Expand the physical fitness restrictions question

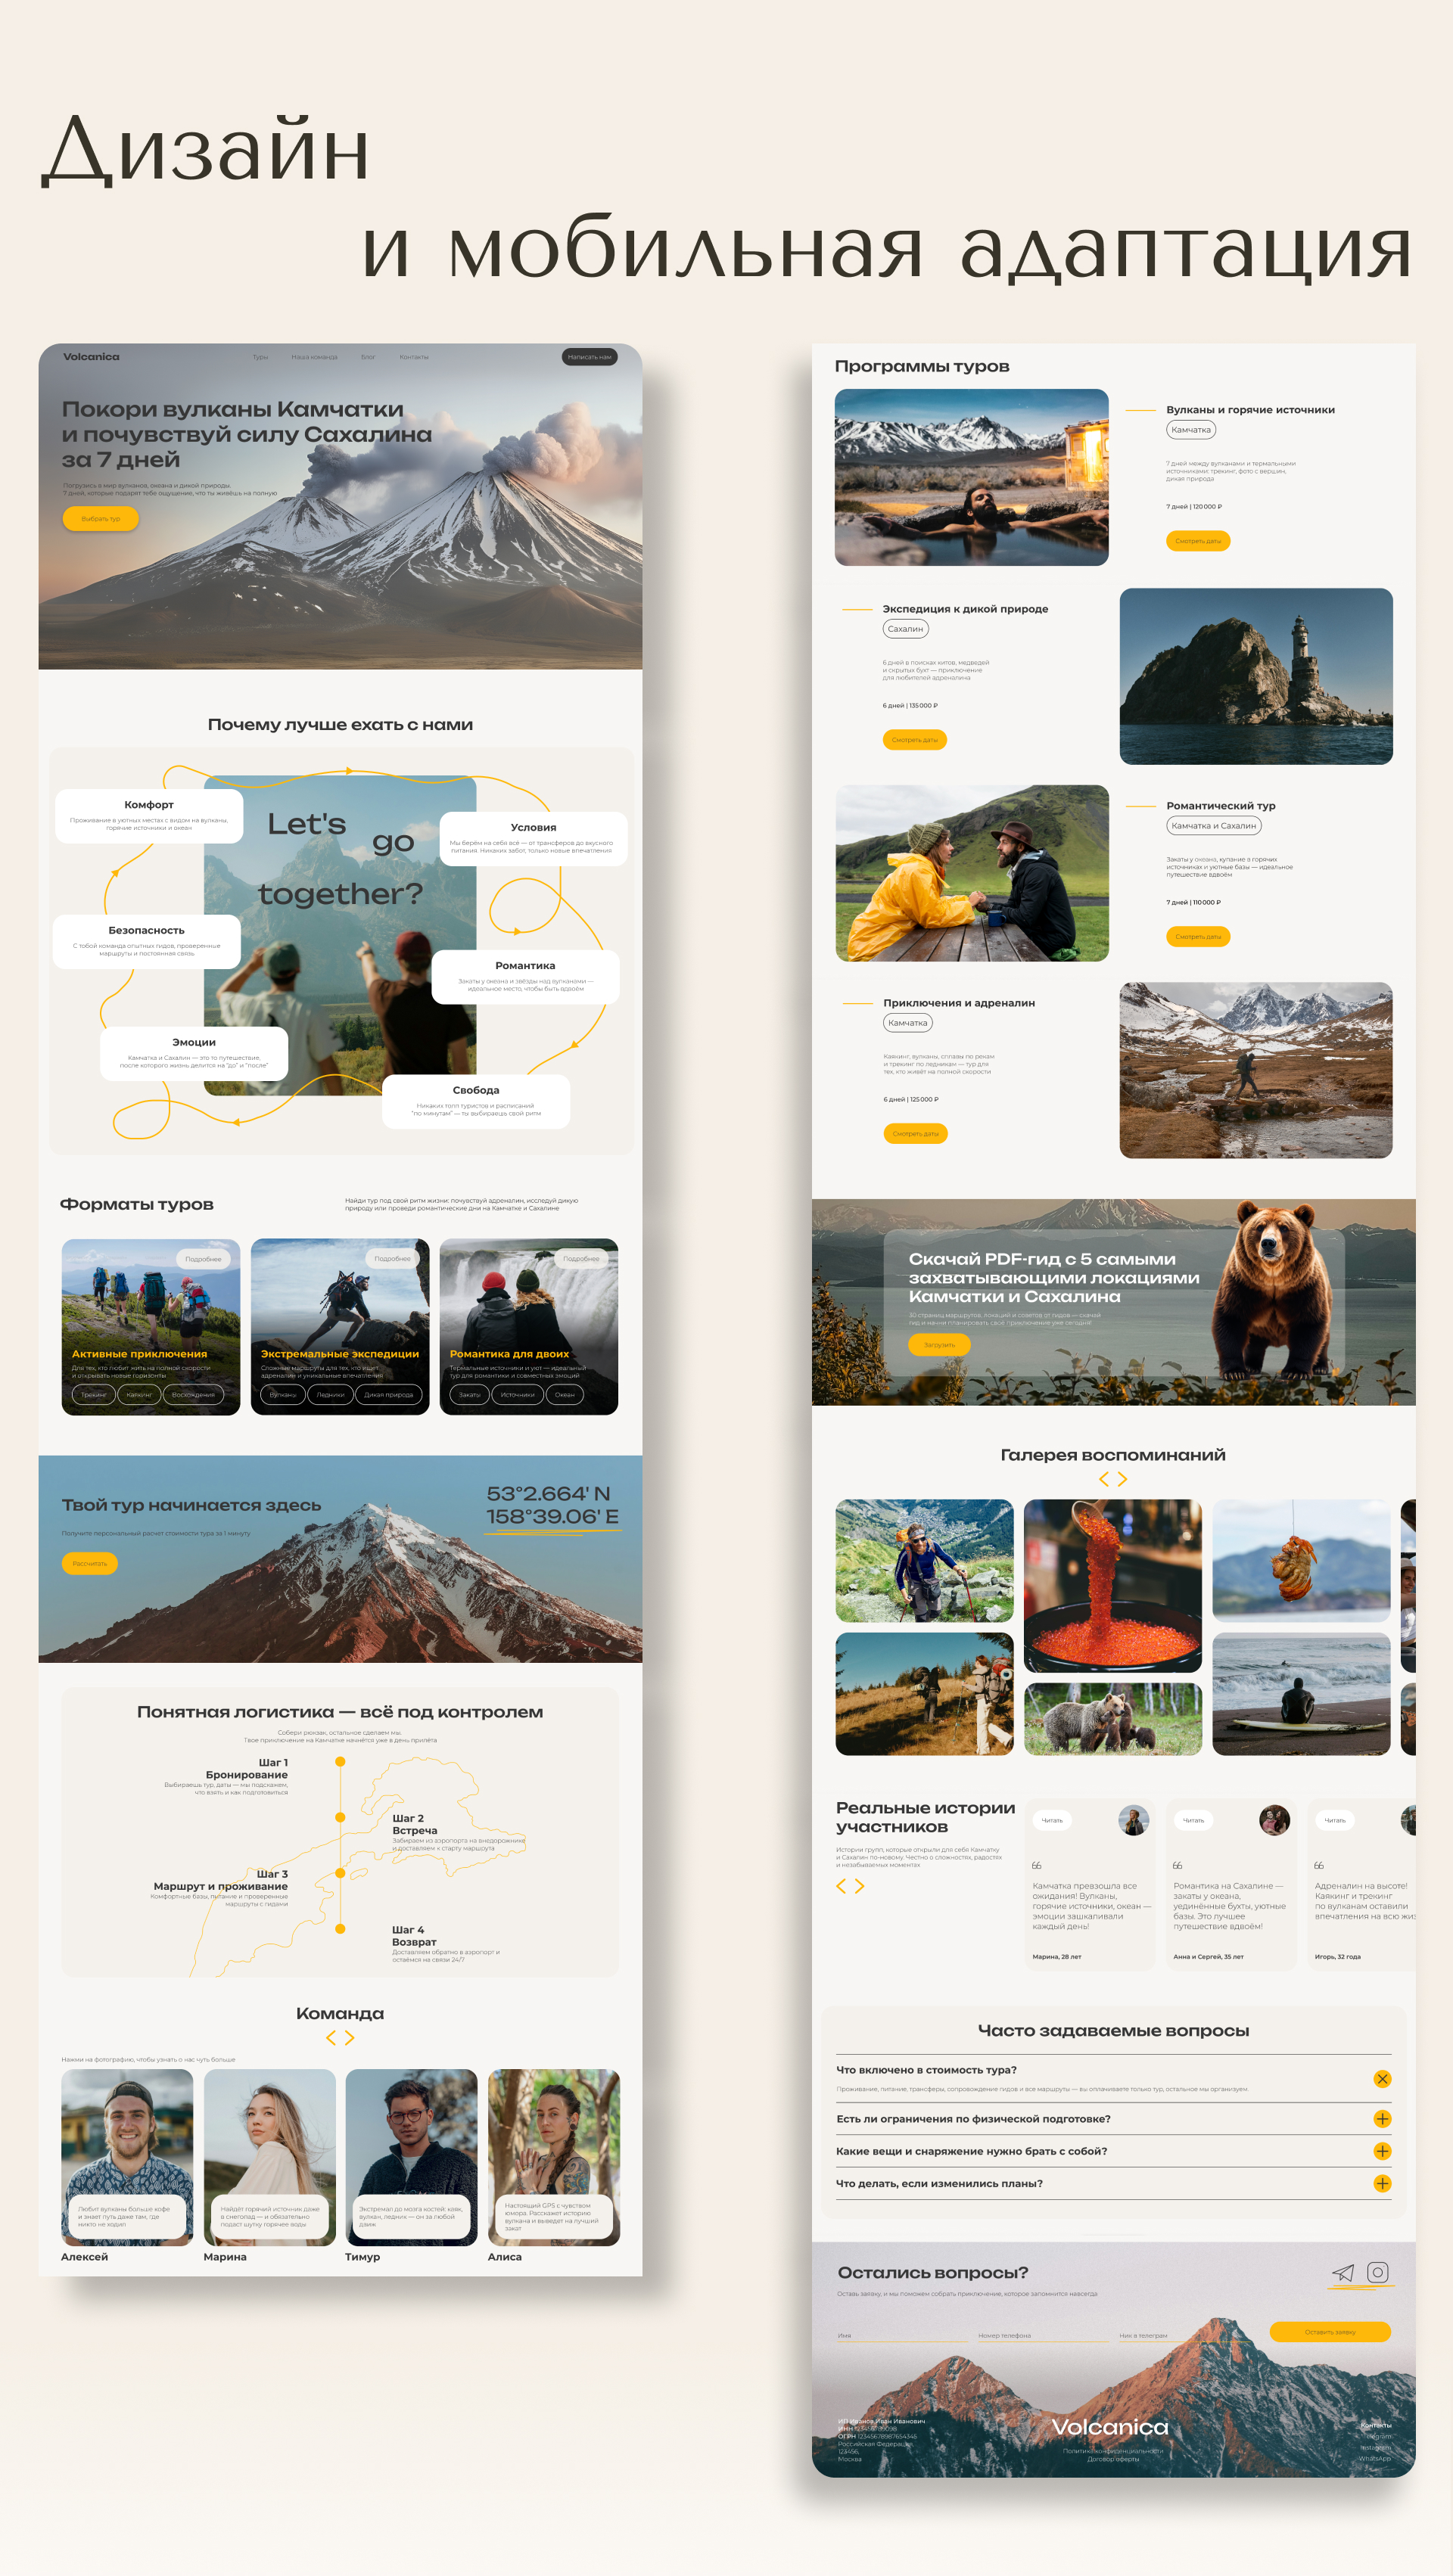1382,2119
